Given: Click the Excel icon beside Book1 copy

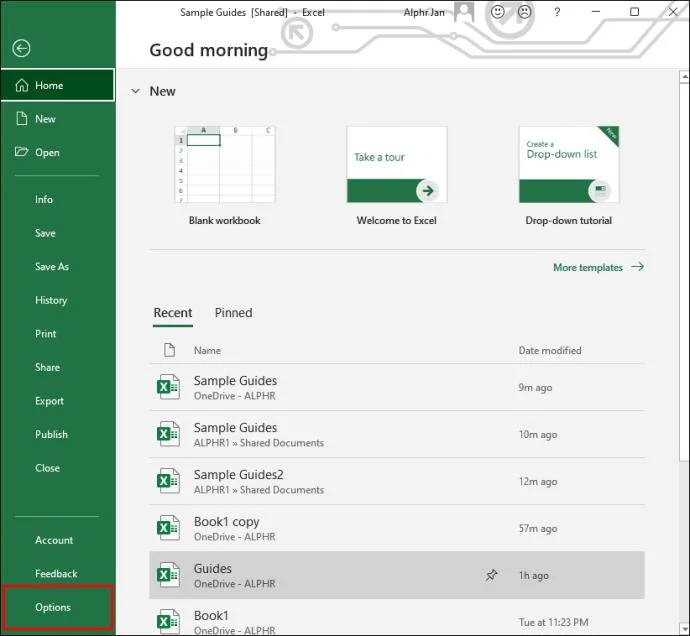Looking at the screenshot, I should [168, 528].
